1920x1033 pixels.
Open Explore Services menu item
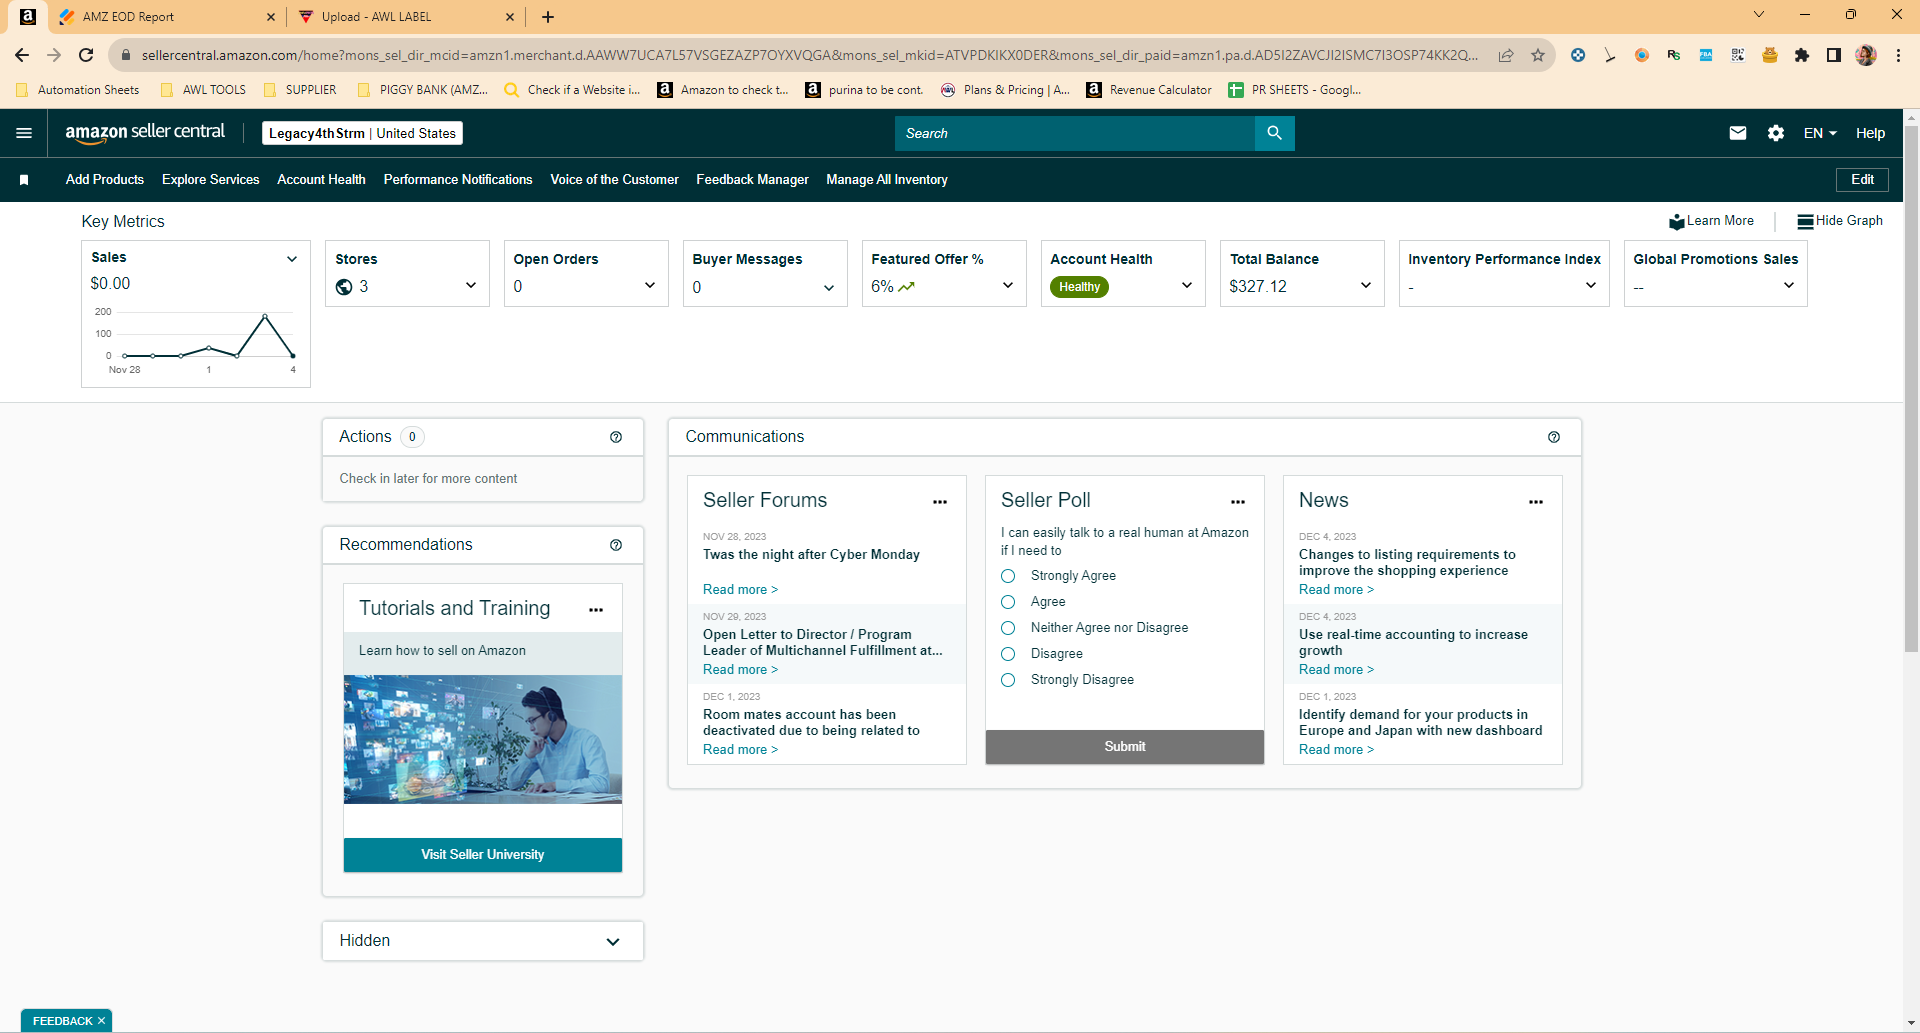211,180
